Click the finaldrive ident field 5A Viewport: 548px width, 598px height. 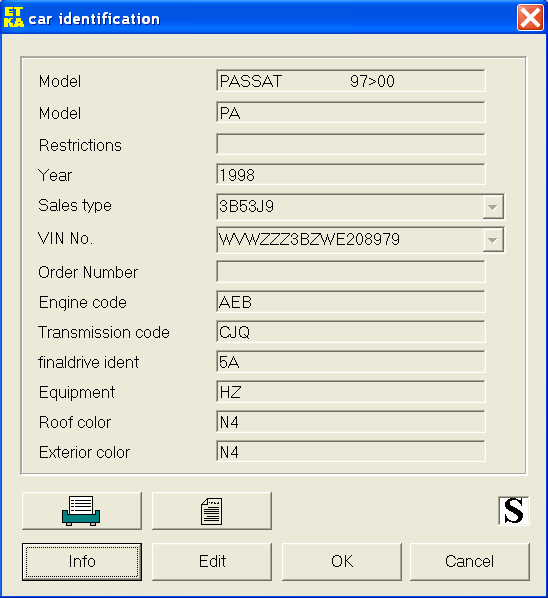pyautogui.click(x=351, y=362)
